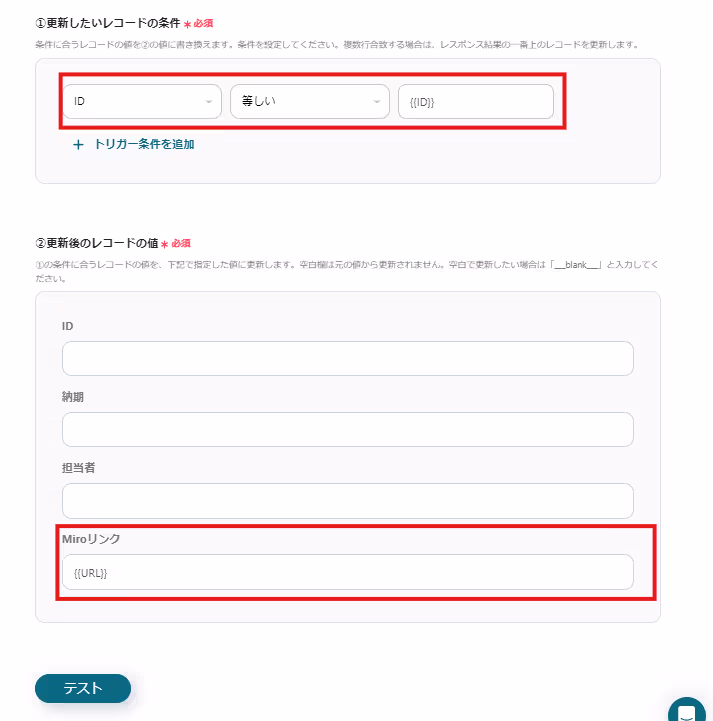Select the 等しい comparison combo box
Image resolution: width=713 pixels, height=721 pixels.
coord(310,102)
